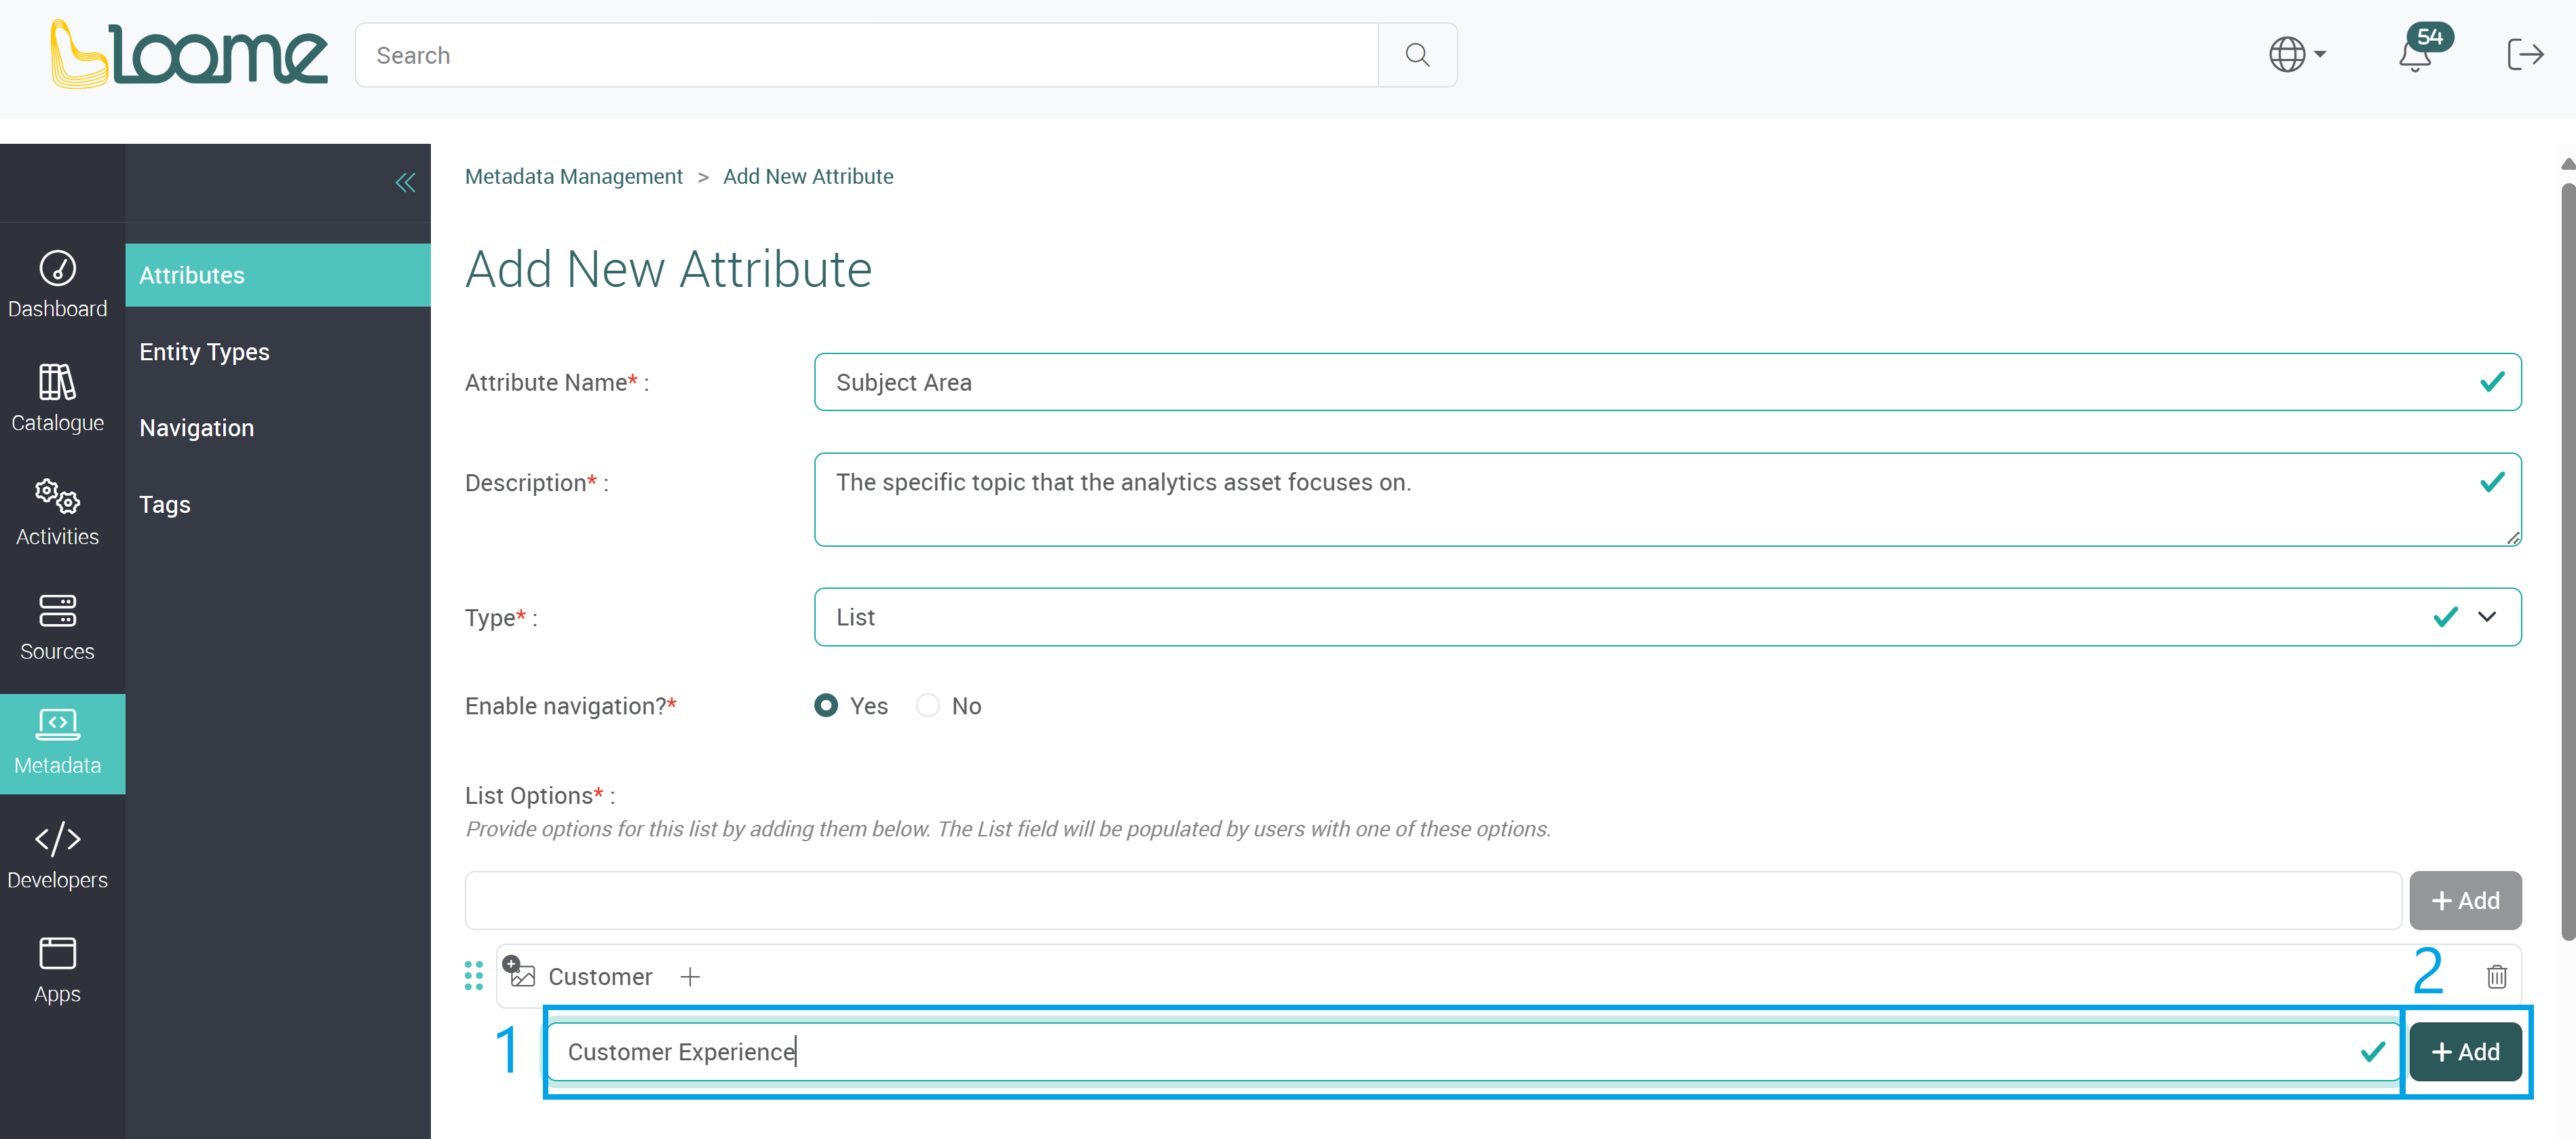Select the Attributes menu item
The width and height of the screenshot is (2576, 1139).
pyautogui.click(x=278, y=275)
